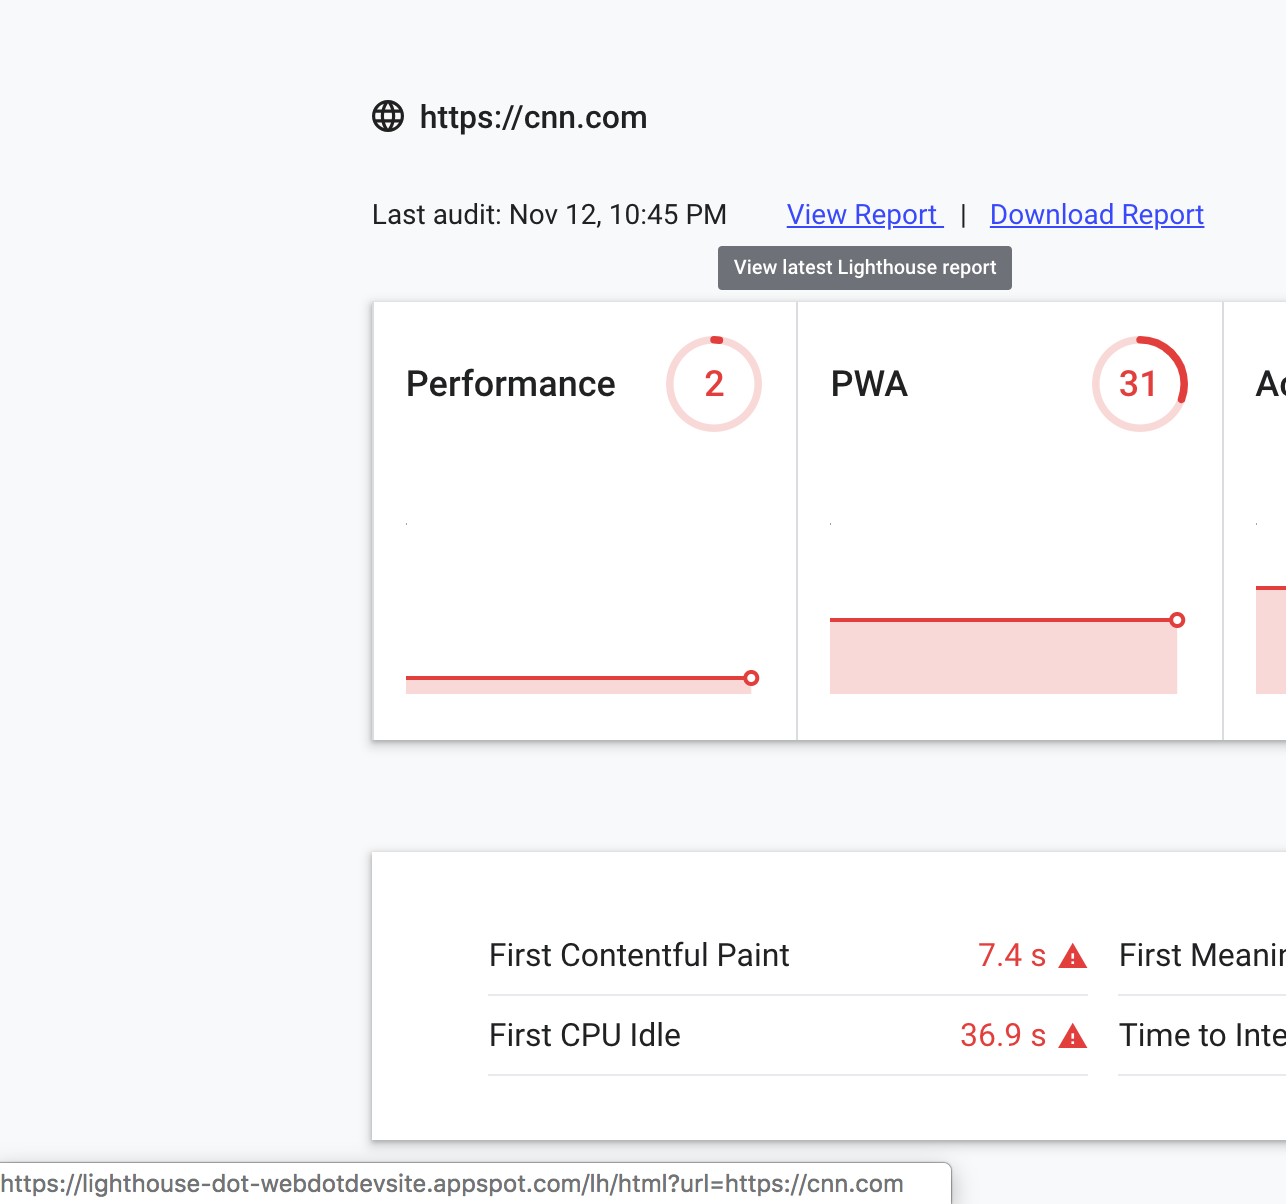Image resolution: width=1286 pixels, height=1204 pixels.
Task: Select the Performance score gauge showing 2
Action: pyautogui.click(x=714, y=384)
